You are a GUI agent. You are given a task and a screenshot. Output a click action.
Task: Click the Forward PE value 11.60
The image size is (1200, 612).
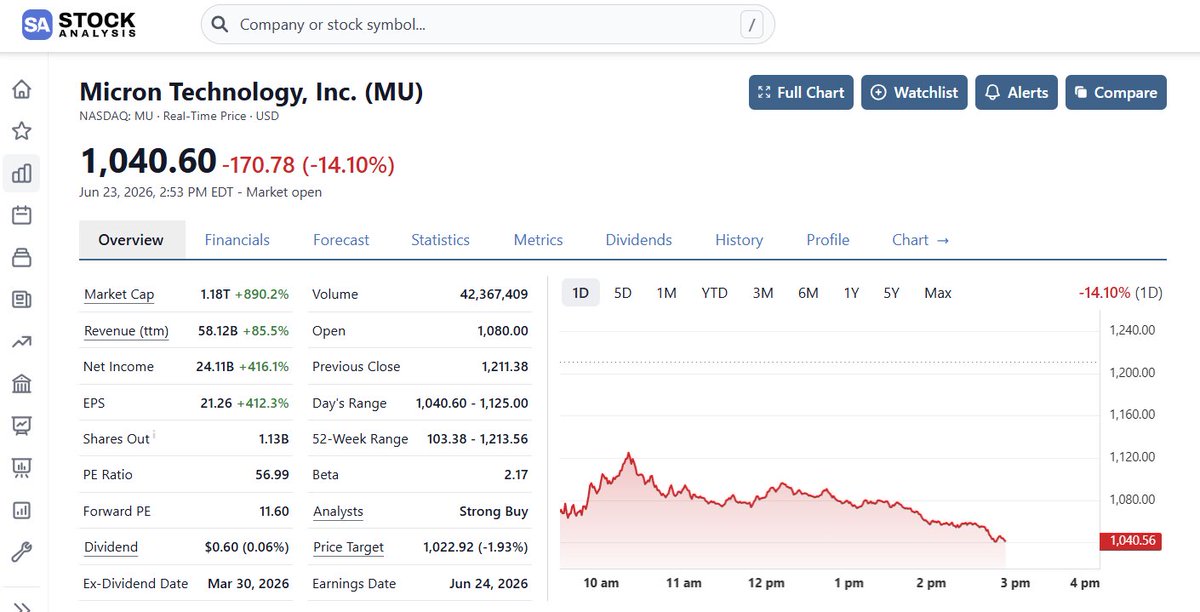[274, 511]
